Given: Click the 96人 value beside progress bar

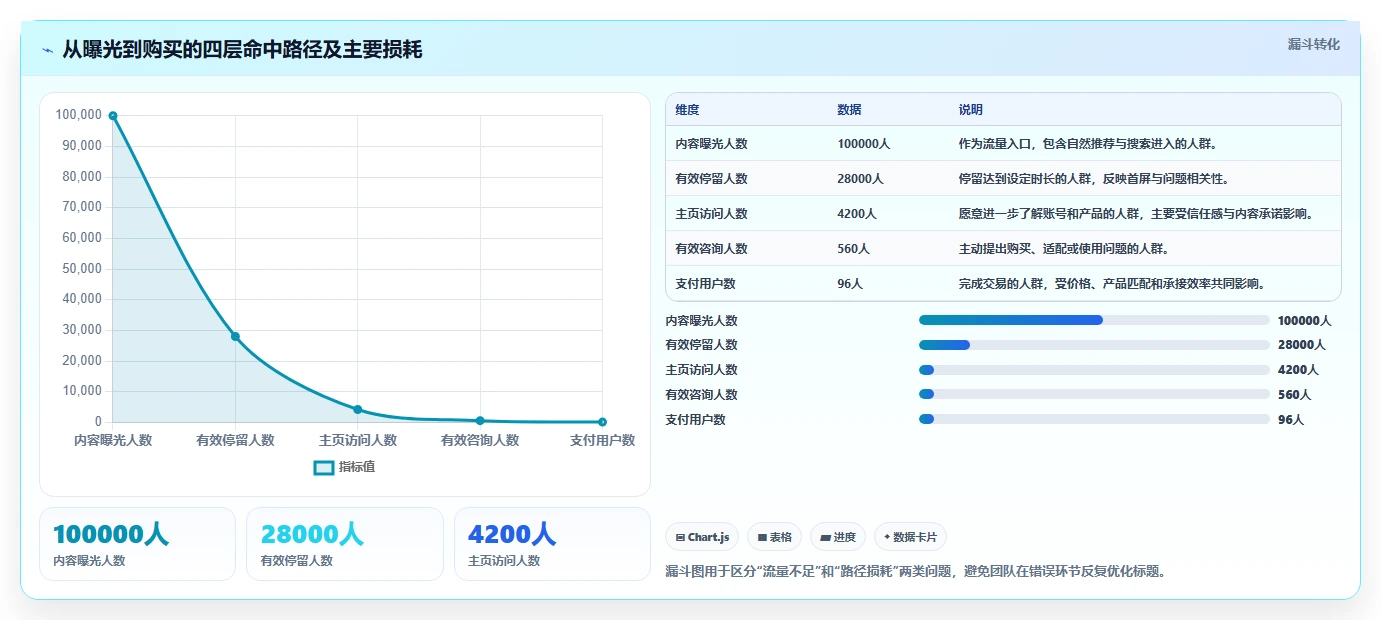Looking at the screenshot, I should (1291, 419).
